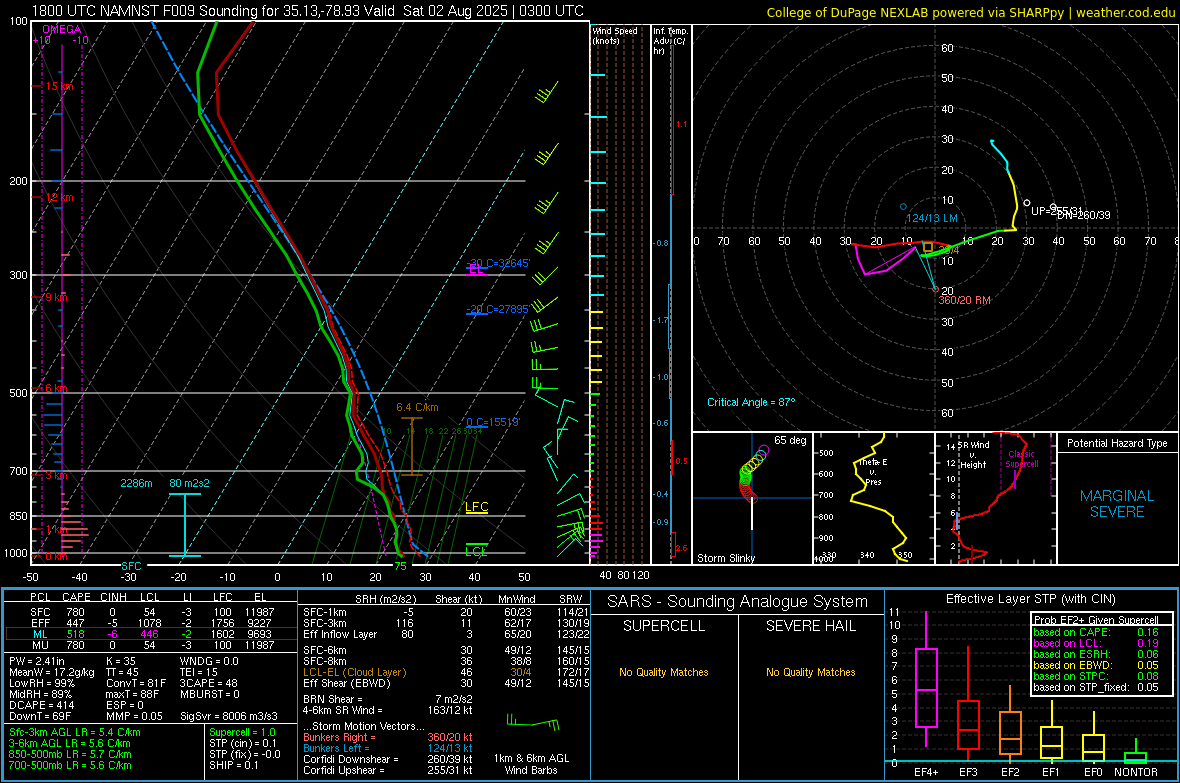Click the Corfidi Upshear = 255/31 kt line
The height and width of the screenshot is (783, 1180).
pyautogui.click(x=388, y=770)
